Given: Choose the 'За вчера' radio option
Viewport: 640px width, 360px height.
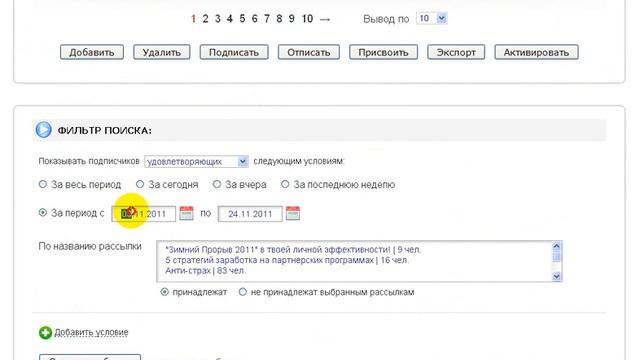Looking at the screenshot, I should click(x=217, y=184).
